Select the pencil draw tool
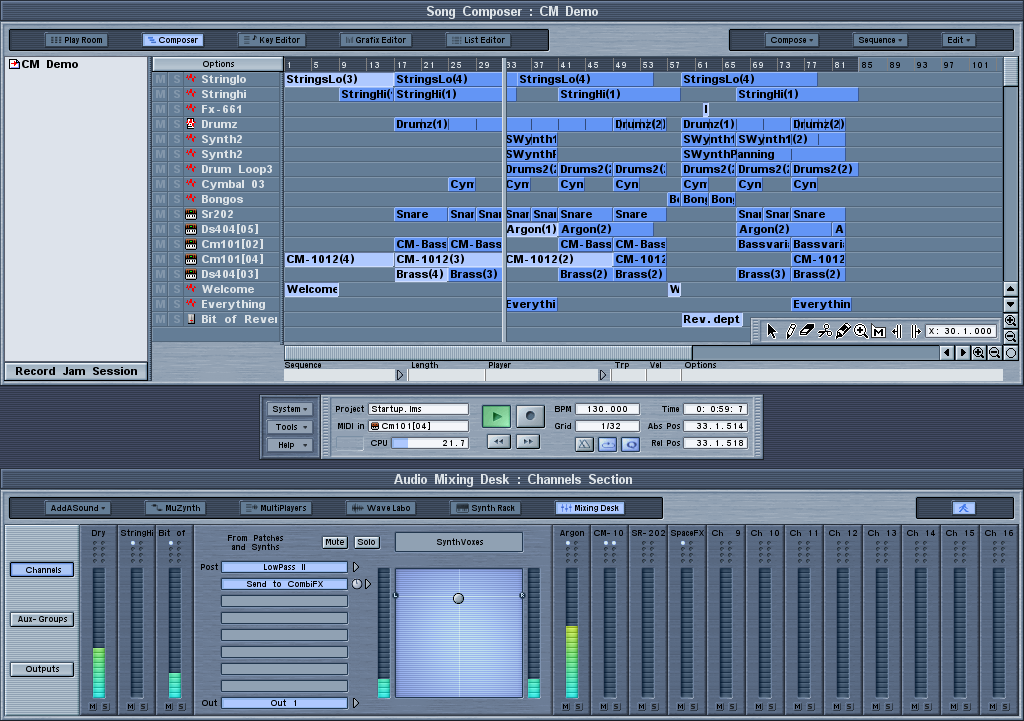The image size is (1024, 721). coord(790,331)
